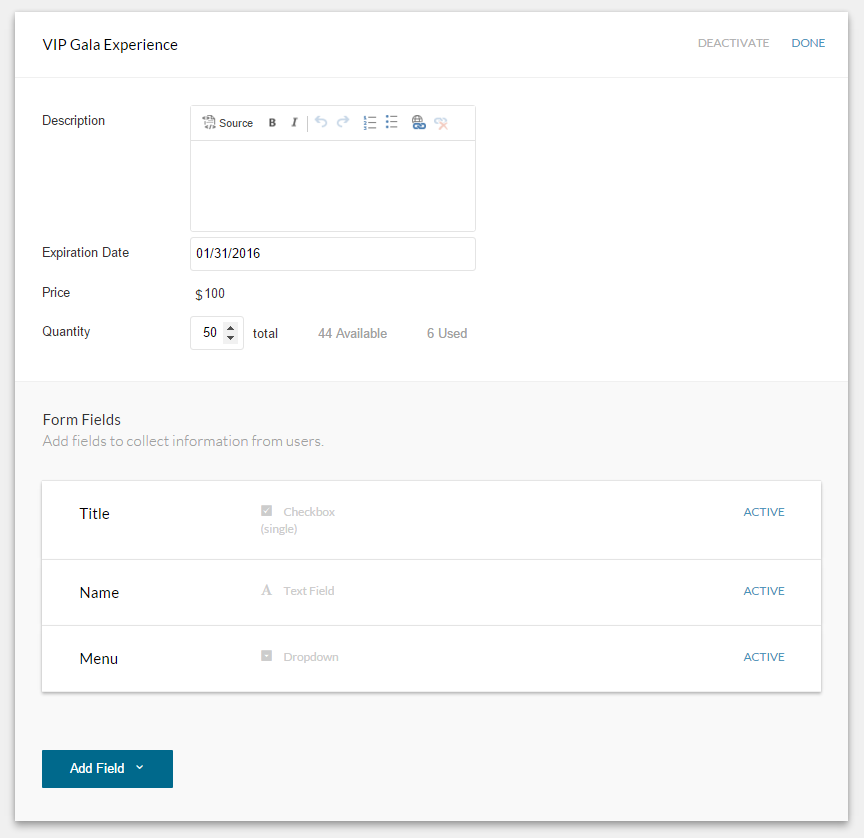Insert a numbered list
The width and height of the screenshot is (864, 838).
coord(370,122)
